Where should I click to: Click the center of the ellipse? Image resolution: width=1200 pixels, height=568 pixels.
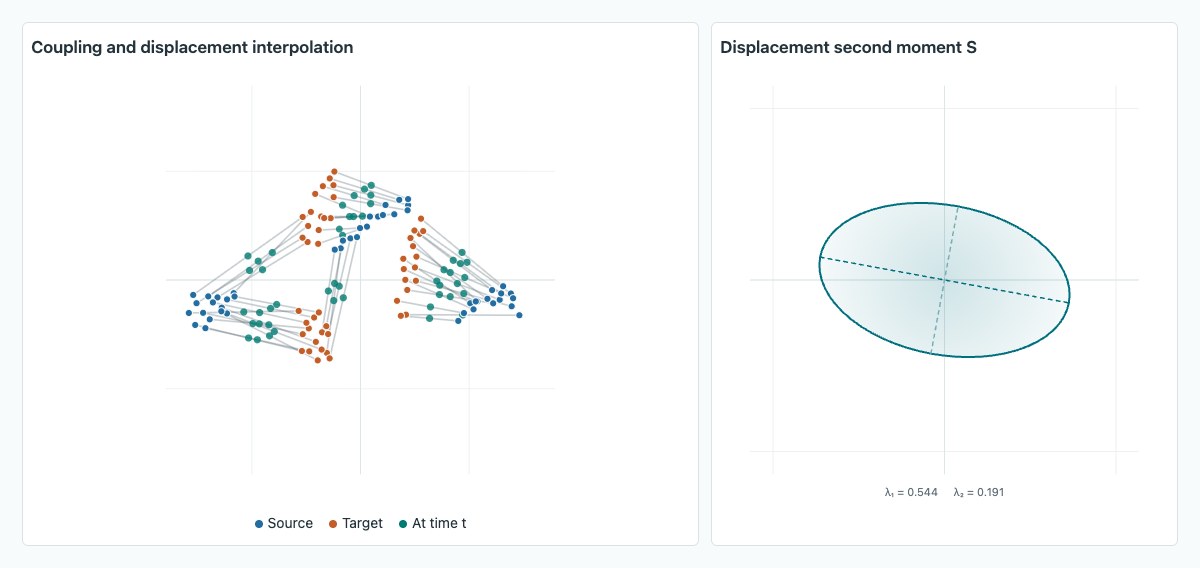945,280
